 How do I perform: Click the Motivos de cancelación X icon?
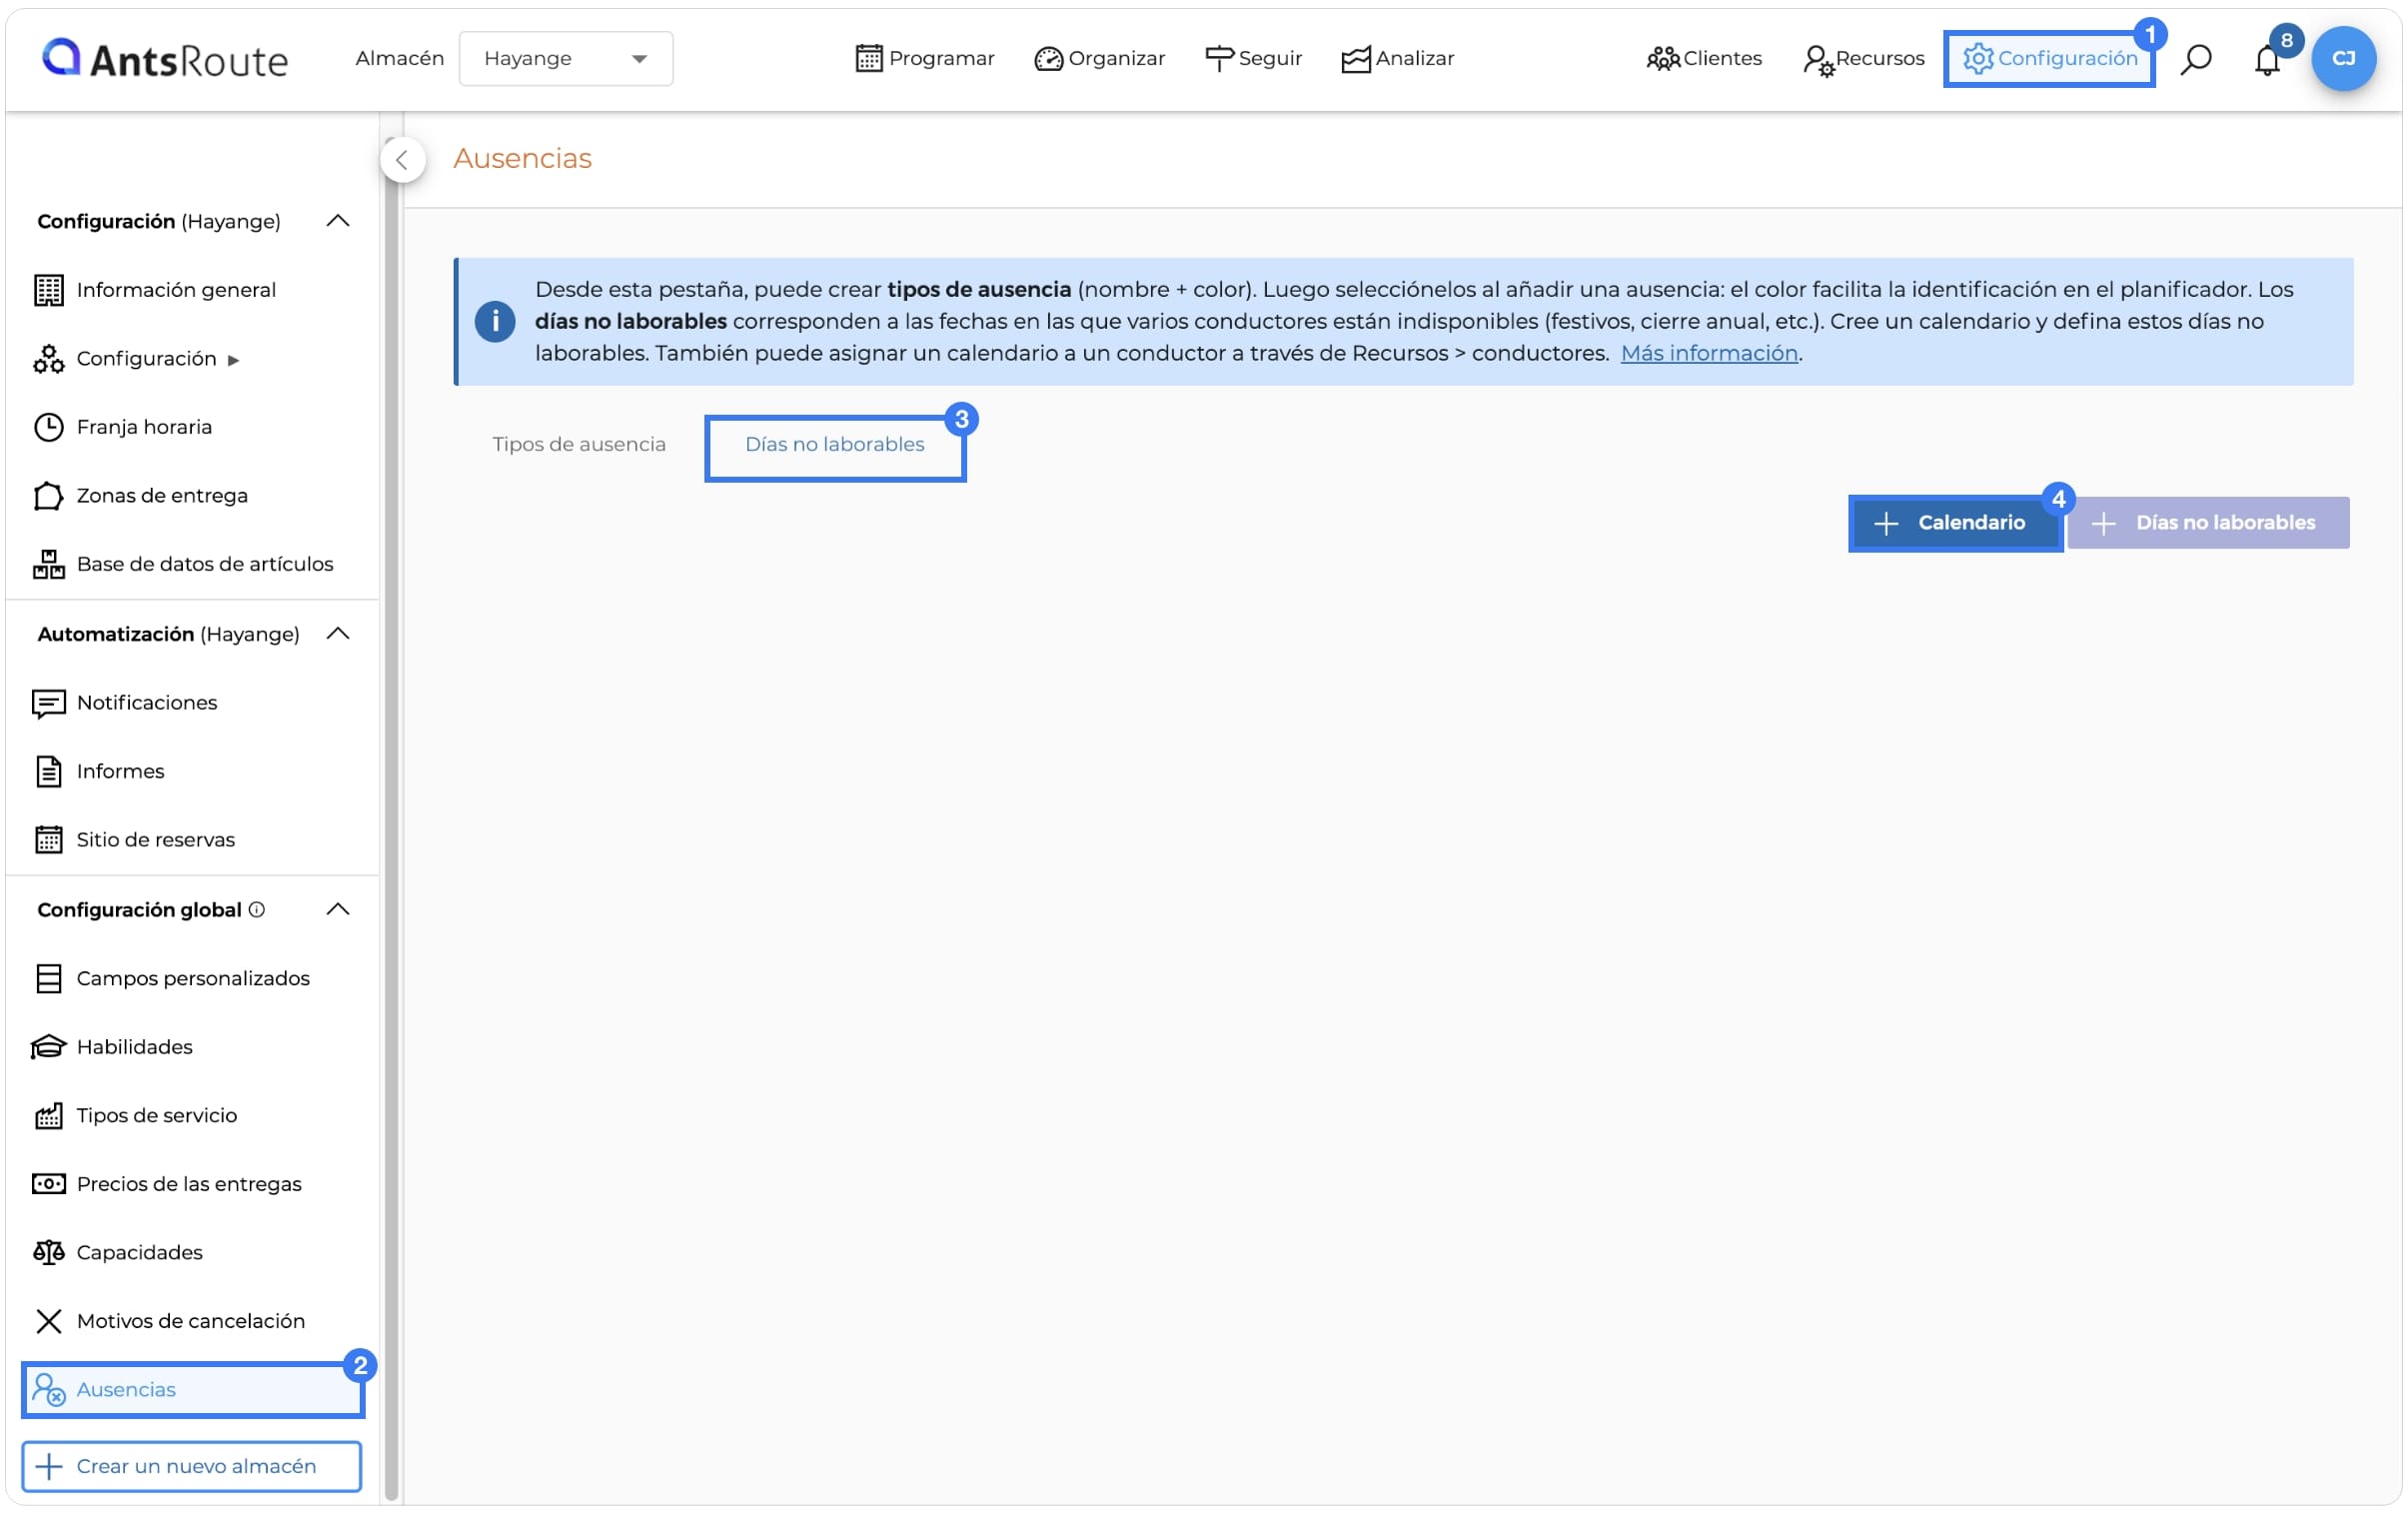pyautogui.click(x=48, y=1321)
